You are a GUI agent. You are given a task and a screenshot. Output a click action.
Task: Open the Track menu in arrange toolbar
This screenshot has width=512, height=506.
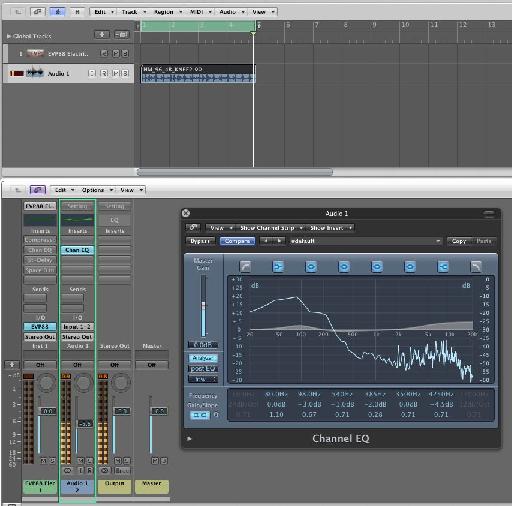pyautogui.click(x=134, y=12)
